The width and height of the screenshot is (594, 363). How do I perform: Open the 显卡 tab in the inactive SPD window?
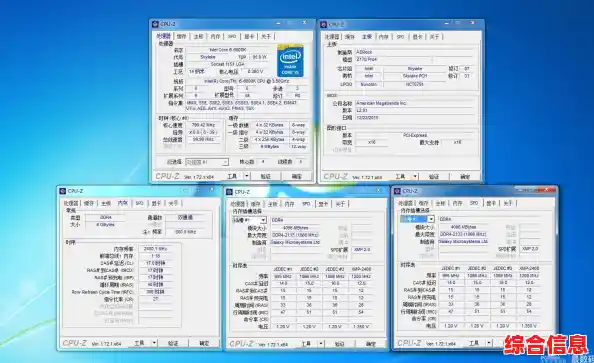tap(323, 204)
